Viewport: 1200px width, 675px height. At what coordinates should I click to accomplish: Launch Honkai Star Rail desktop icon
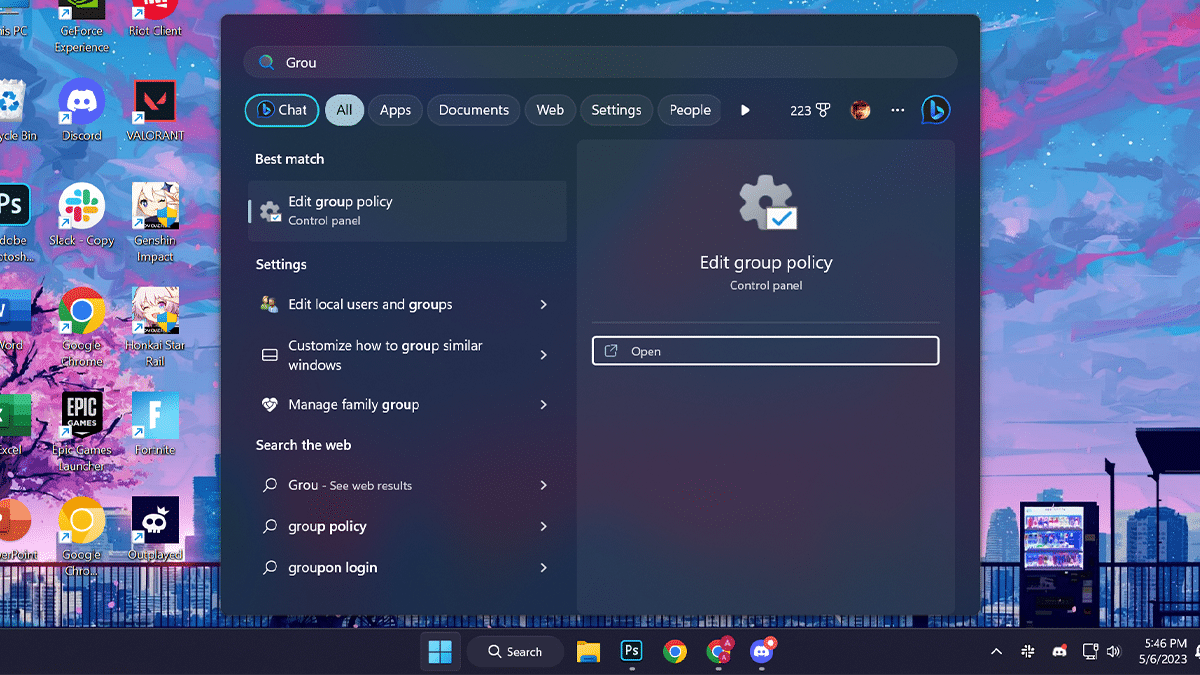coord(155,328)
